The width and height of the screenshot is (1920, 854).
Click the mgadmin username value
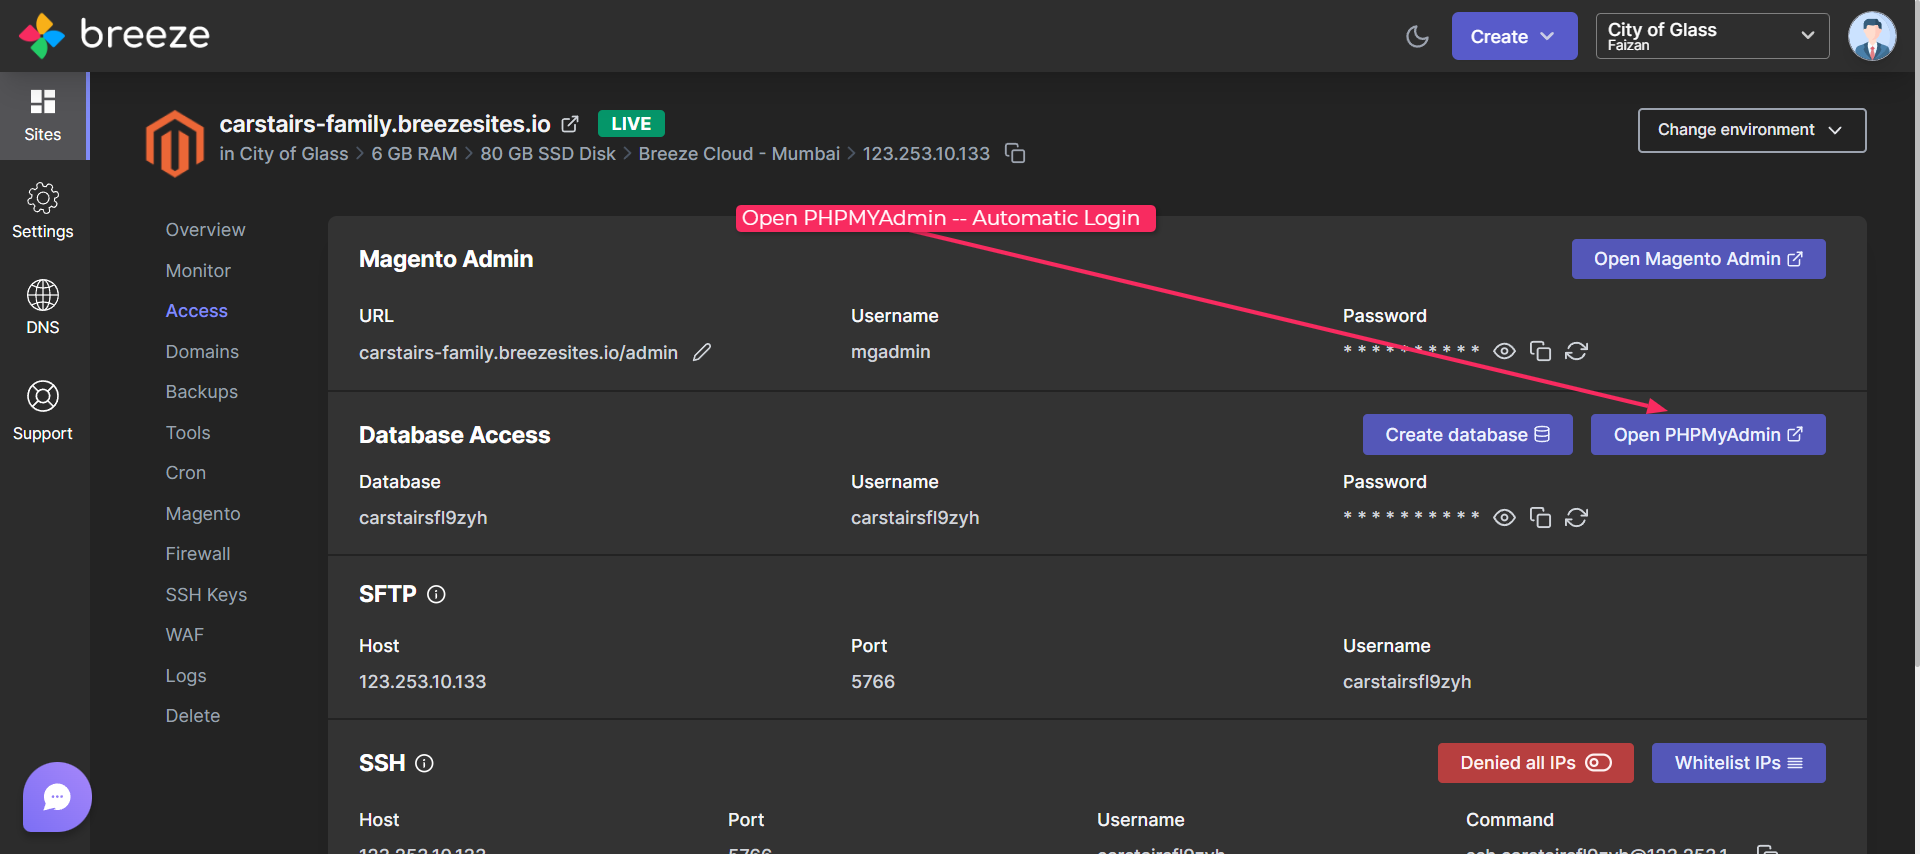click(x=890, y=352)
